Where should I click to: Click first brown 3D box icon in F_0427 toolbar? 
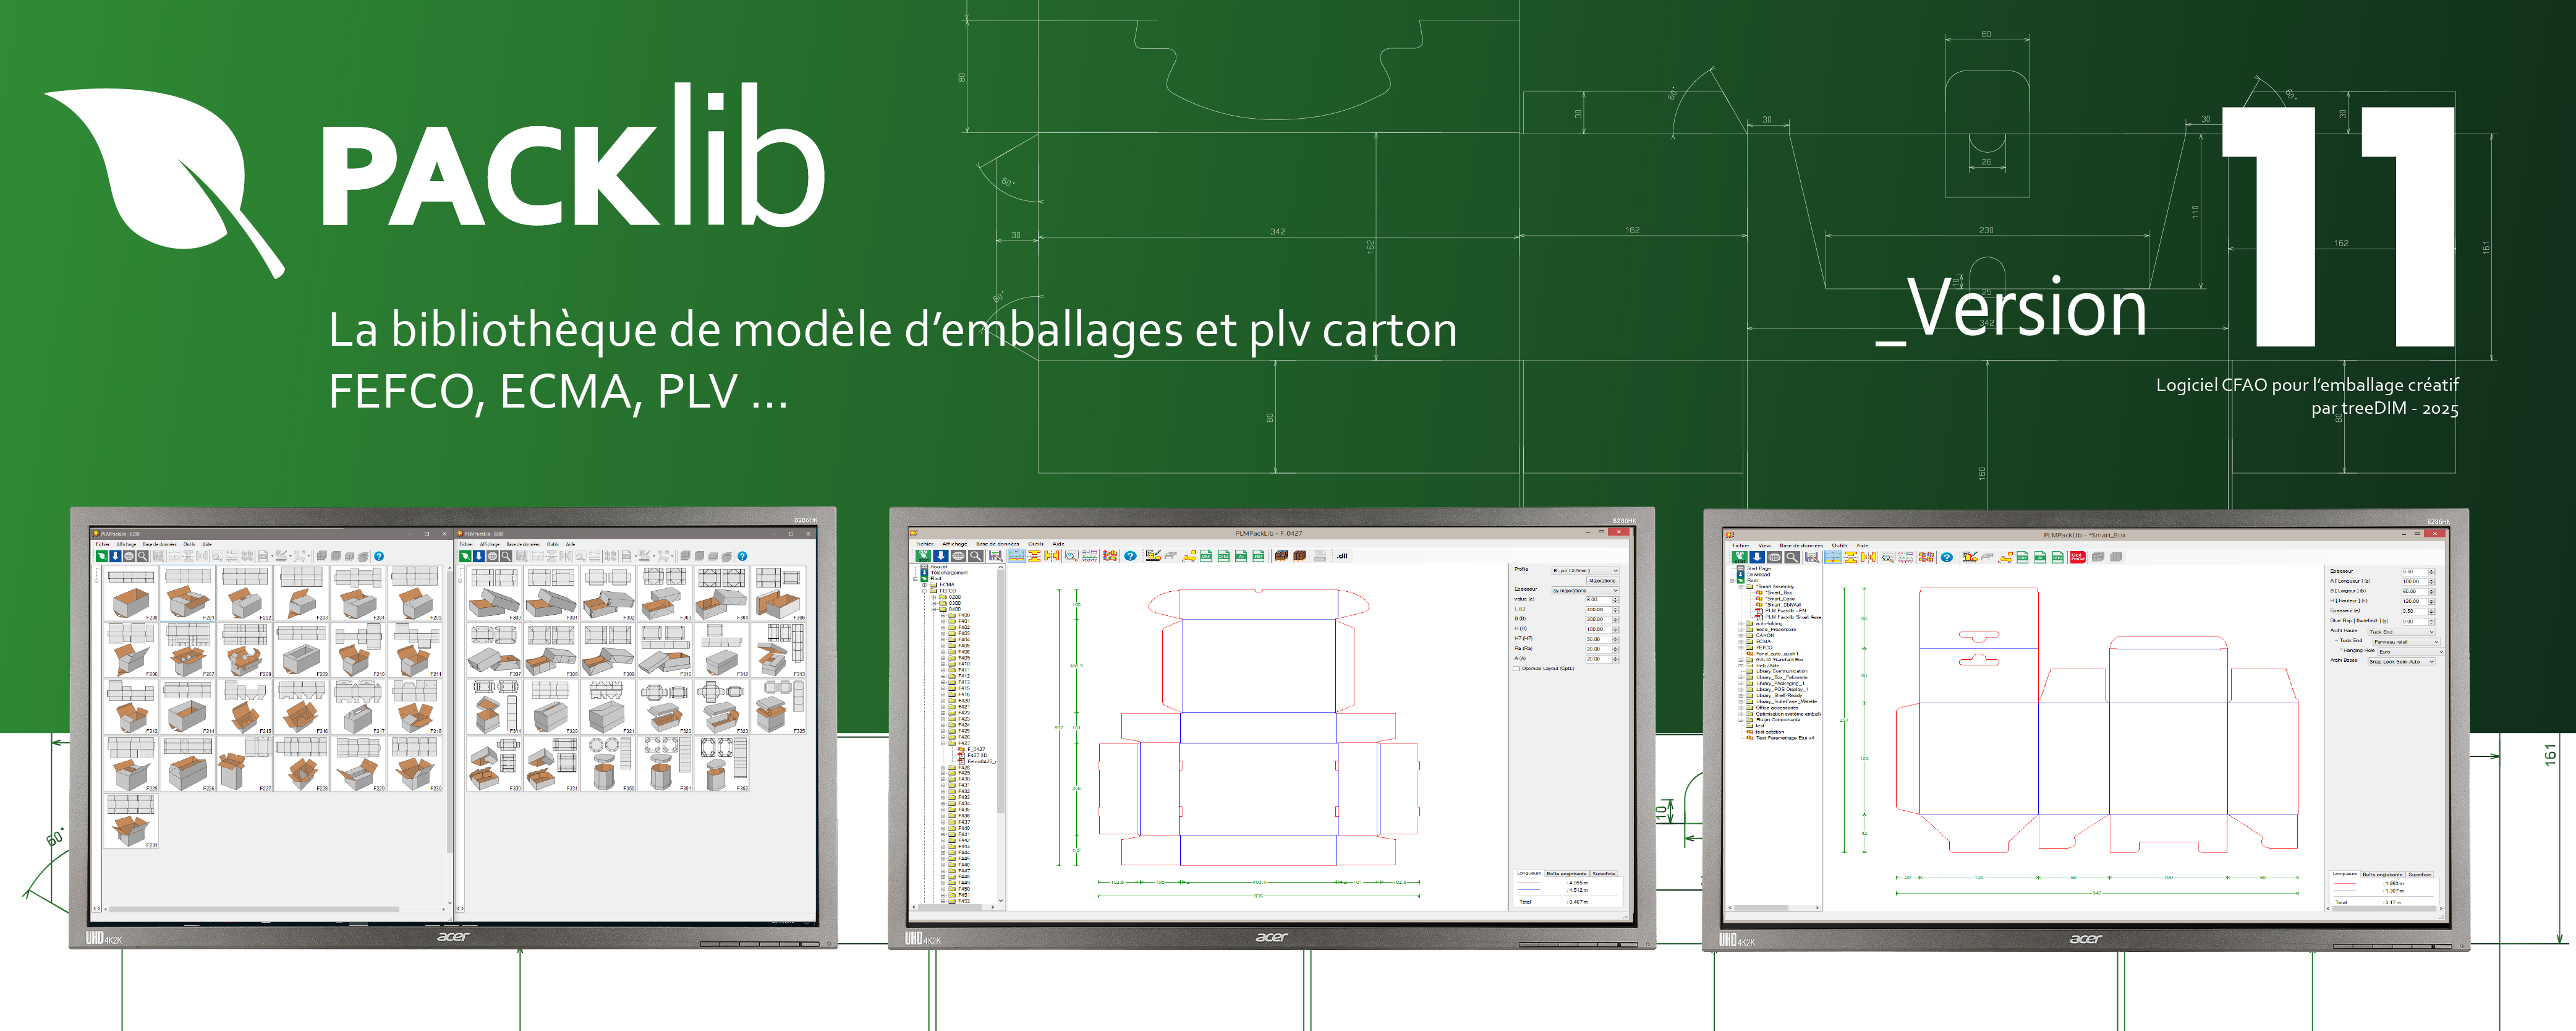[1282, 556]
